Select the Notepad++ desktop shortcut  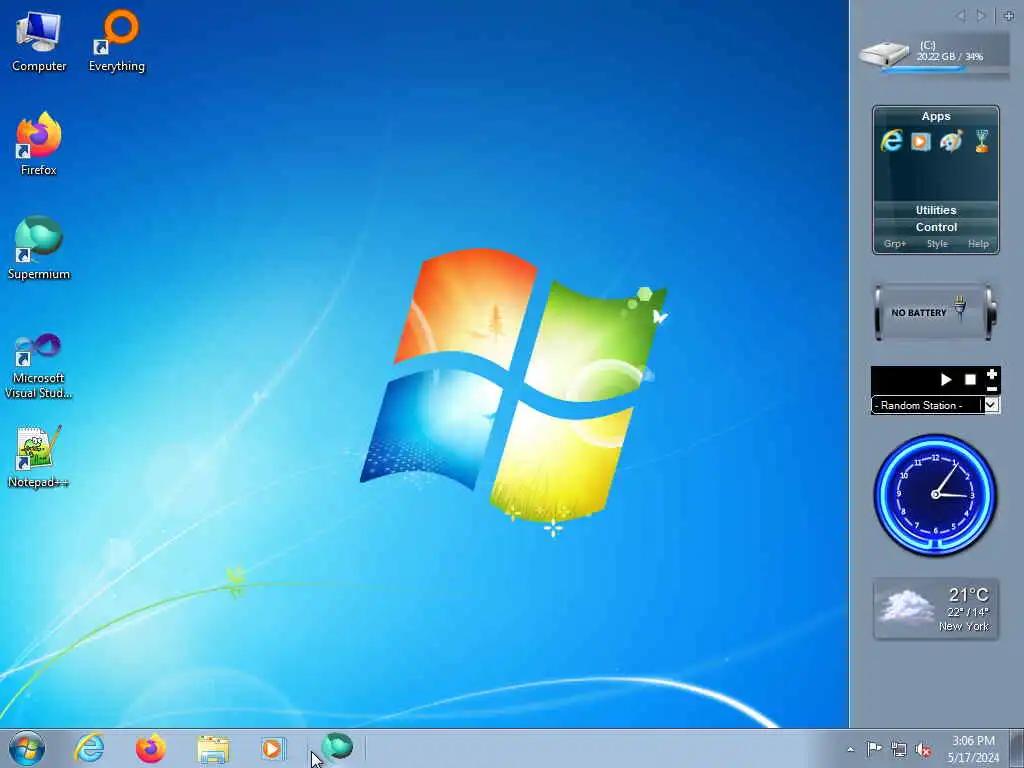click(38, 456)
